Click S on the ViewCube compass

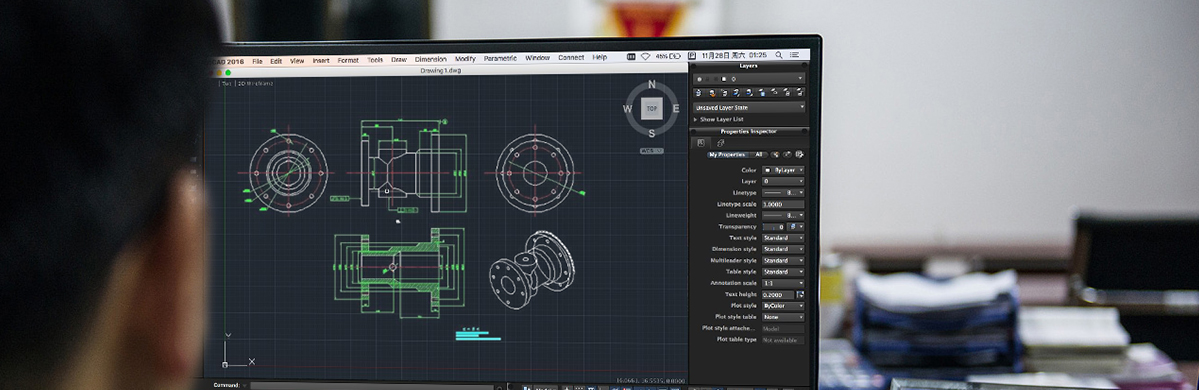(x=651, y=133)
